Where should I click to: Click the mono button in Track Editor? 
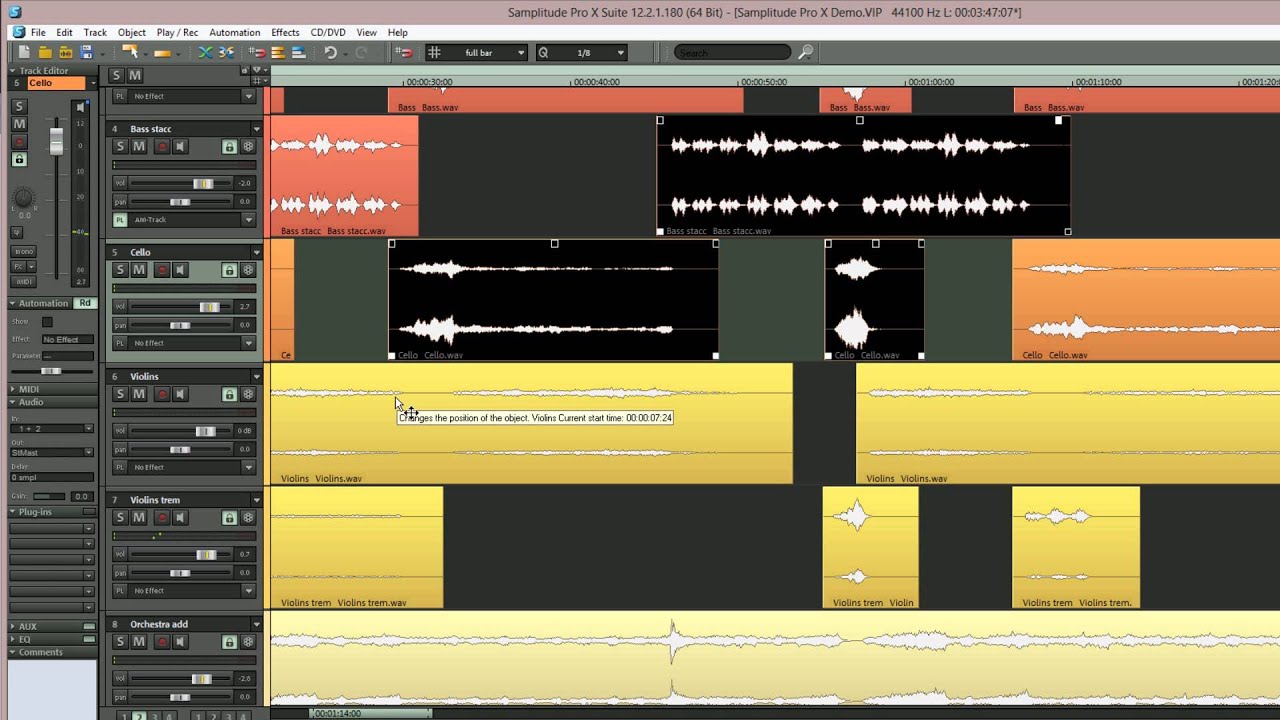pos(22,251)
